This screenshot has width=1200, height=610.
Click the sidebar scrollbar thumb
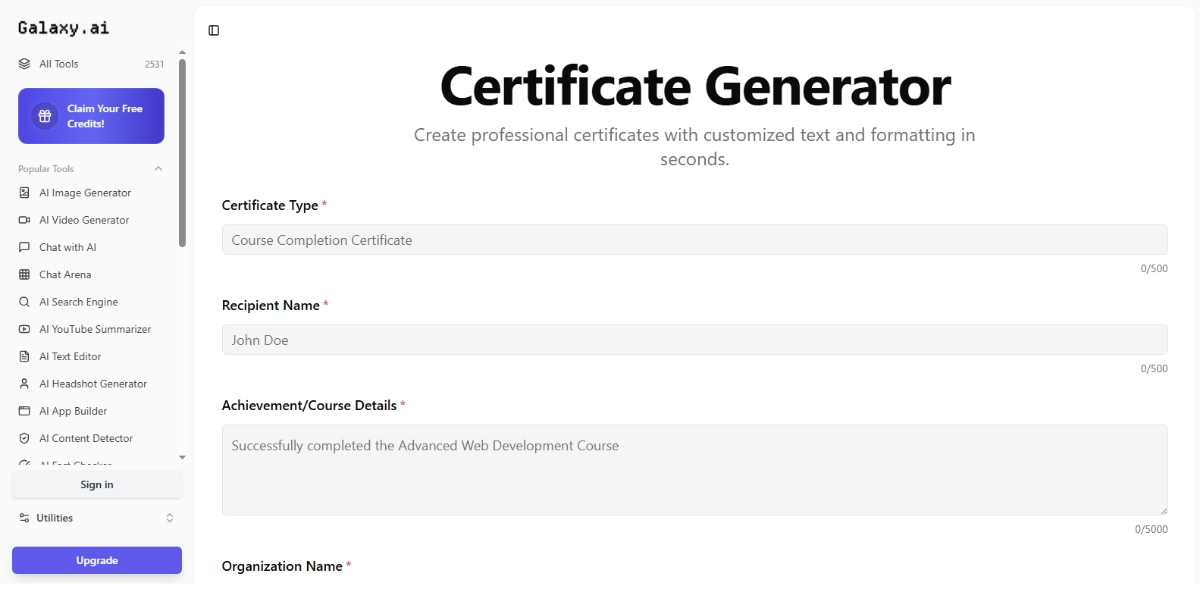(x=182, y=152)
